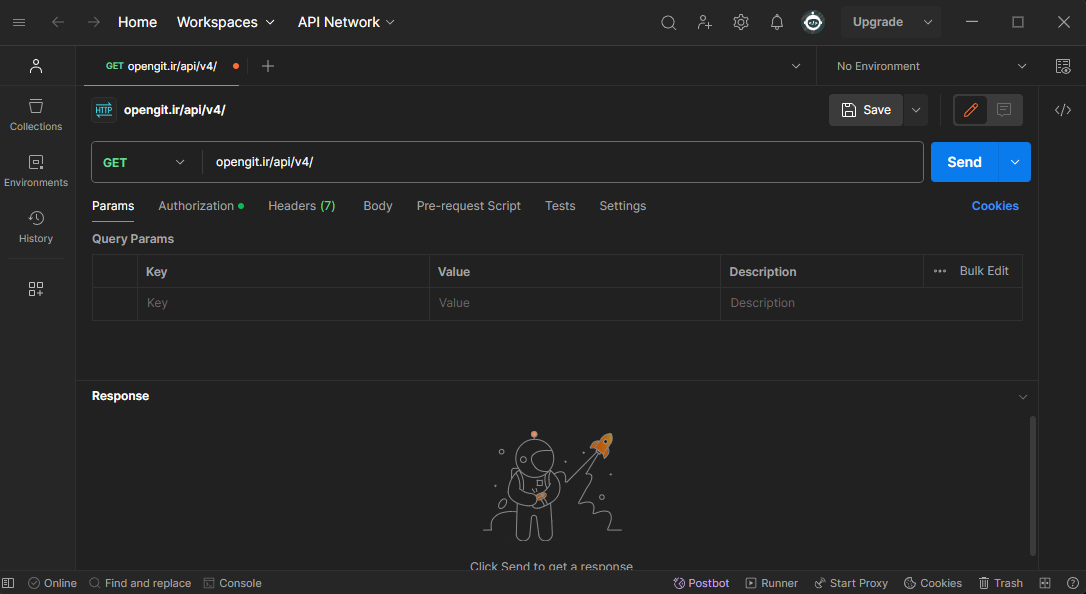Open the Environments sidebar panel
The height and width of the screenshot is (594, 1086).
coord(36,170)
